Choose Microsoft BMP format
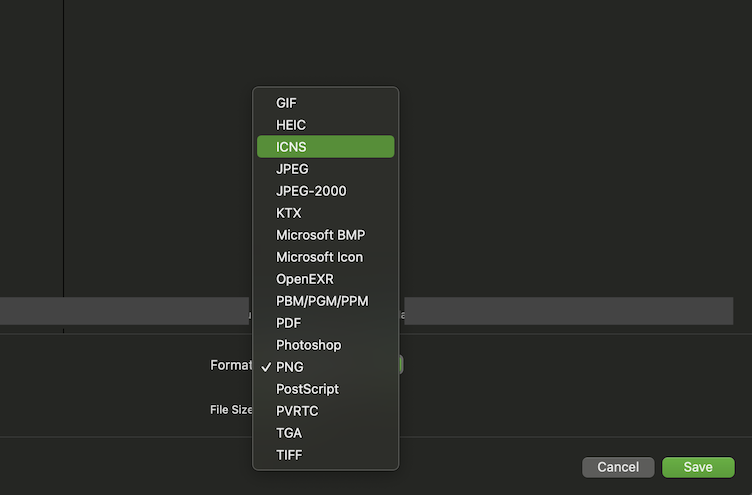Viewport: 752px width, 495px height. tap(320, 235)
